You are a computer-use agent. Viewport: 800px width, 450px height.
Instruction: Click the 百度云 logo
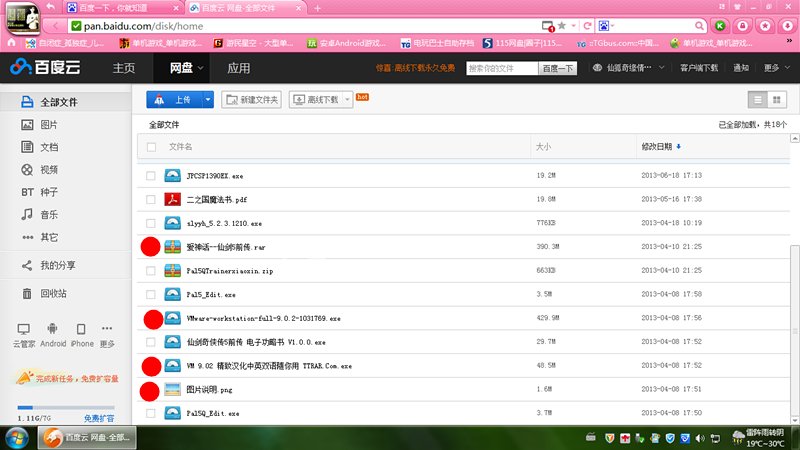click(x=45, y=67)
